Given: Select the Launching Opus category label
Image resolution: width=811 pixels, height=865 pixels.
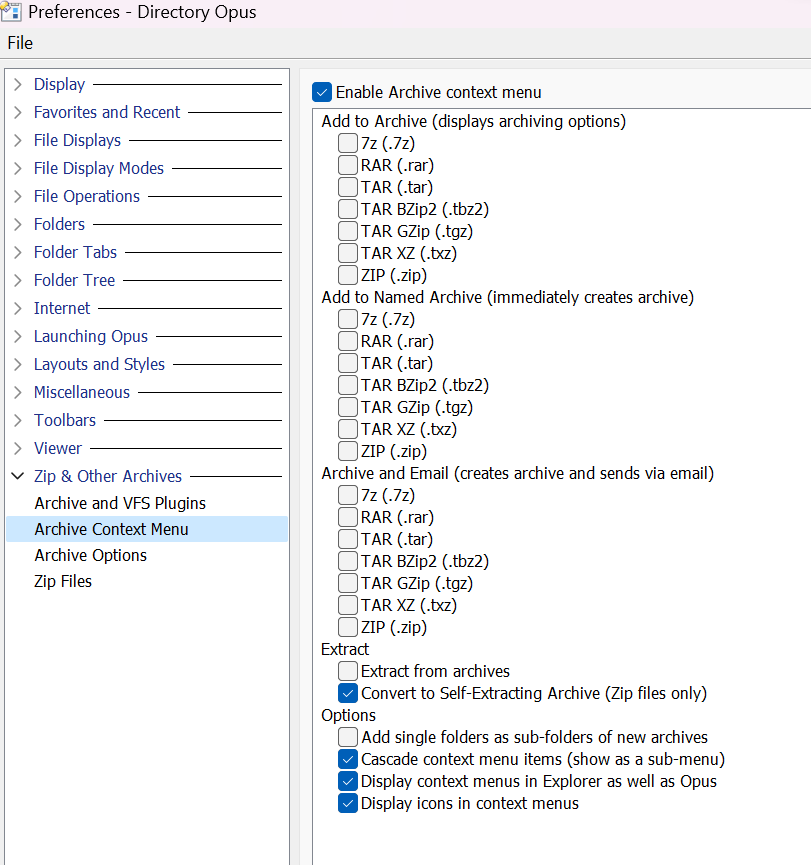Looking at the screenshot, I should 91,337.
